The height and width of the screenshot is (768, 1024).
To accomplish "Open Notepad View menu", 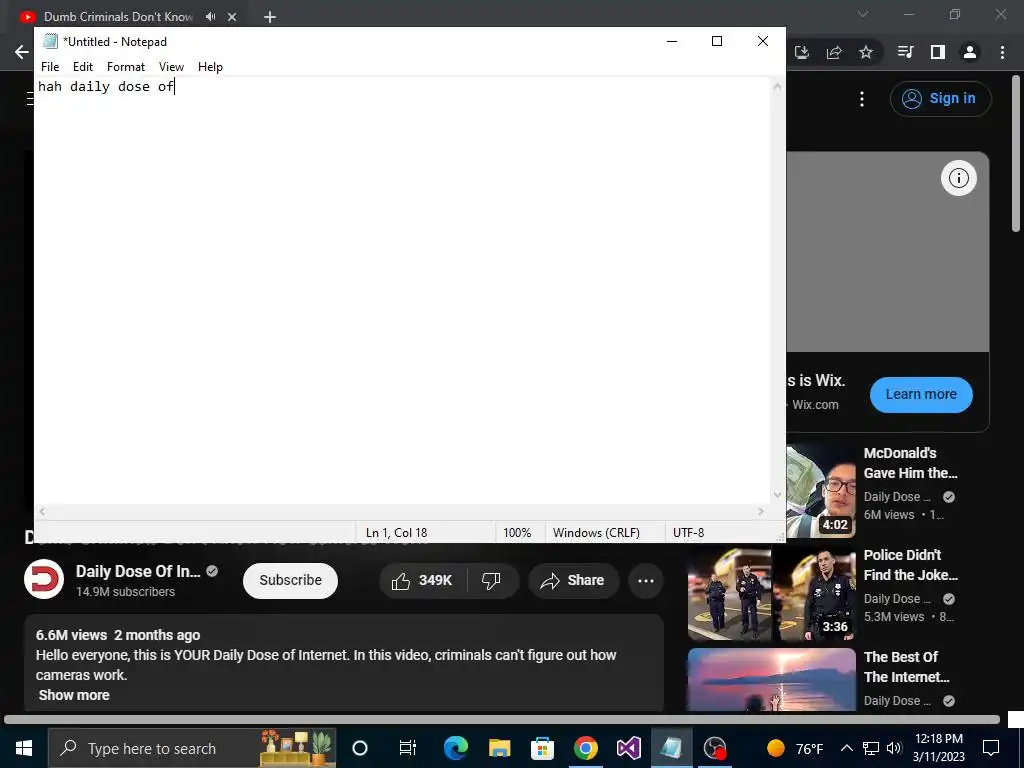I will [x=171, y=67].
